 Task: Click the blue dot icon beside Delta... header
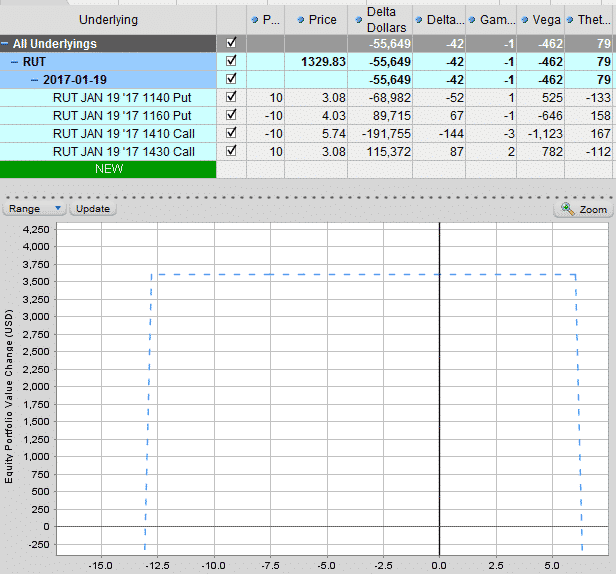pyautogui.click(x=419, y=20)
